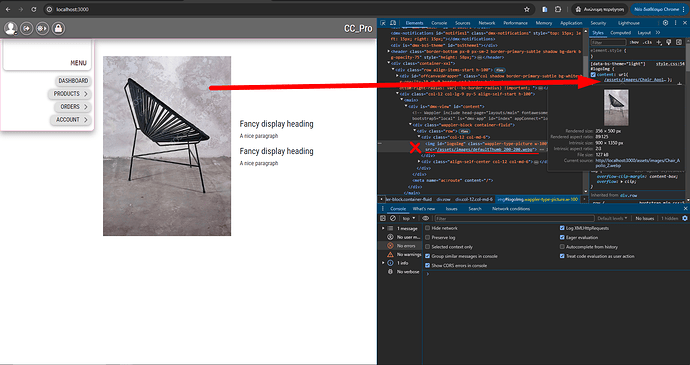Click the gear-with-arrow icon in page header
The image size is (690, 365).
(42, 29)
